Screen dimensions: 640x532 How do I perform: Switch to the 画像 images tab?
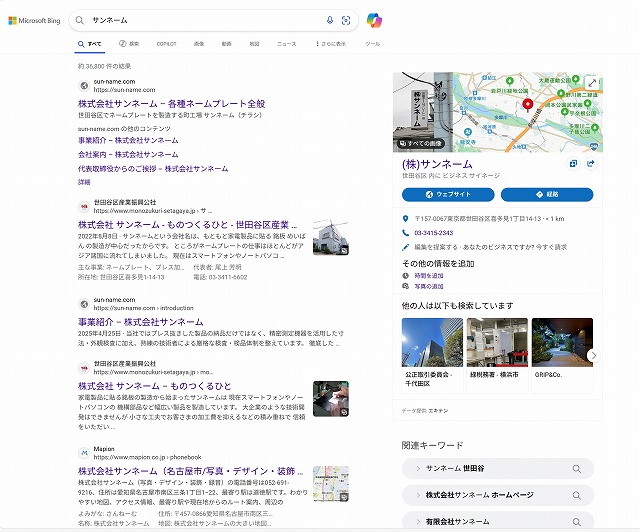click(199, 44)
